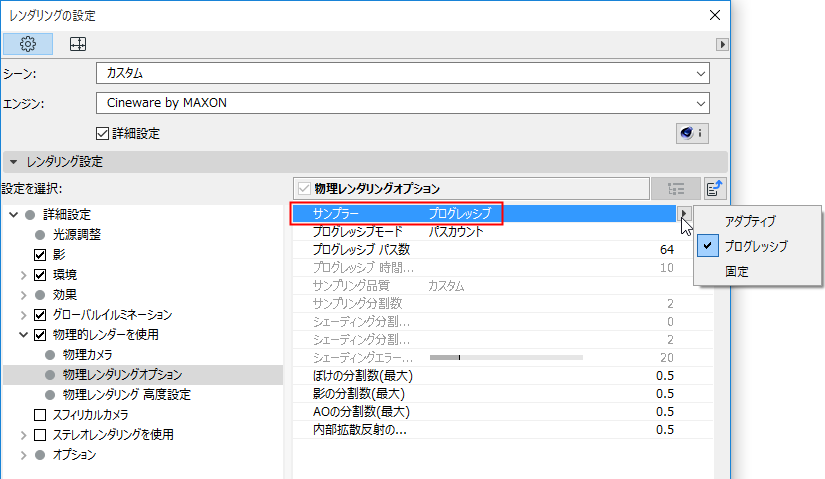Choose アダプティブ from the sampler menu
825x479 pixels.
[750, 222]
